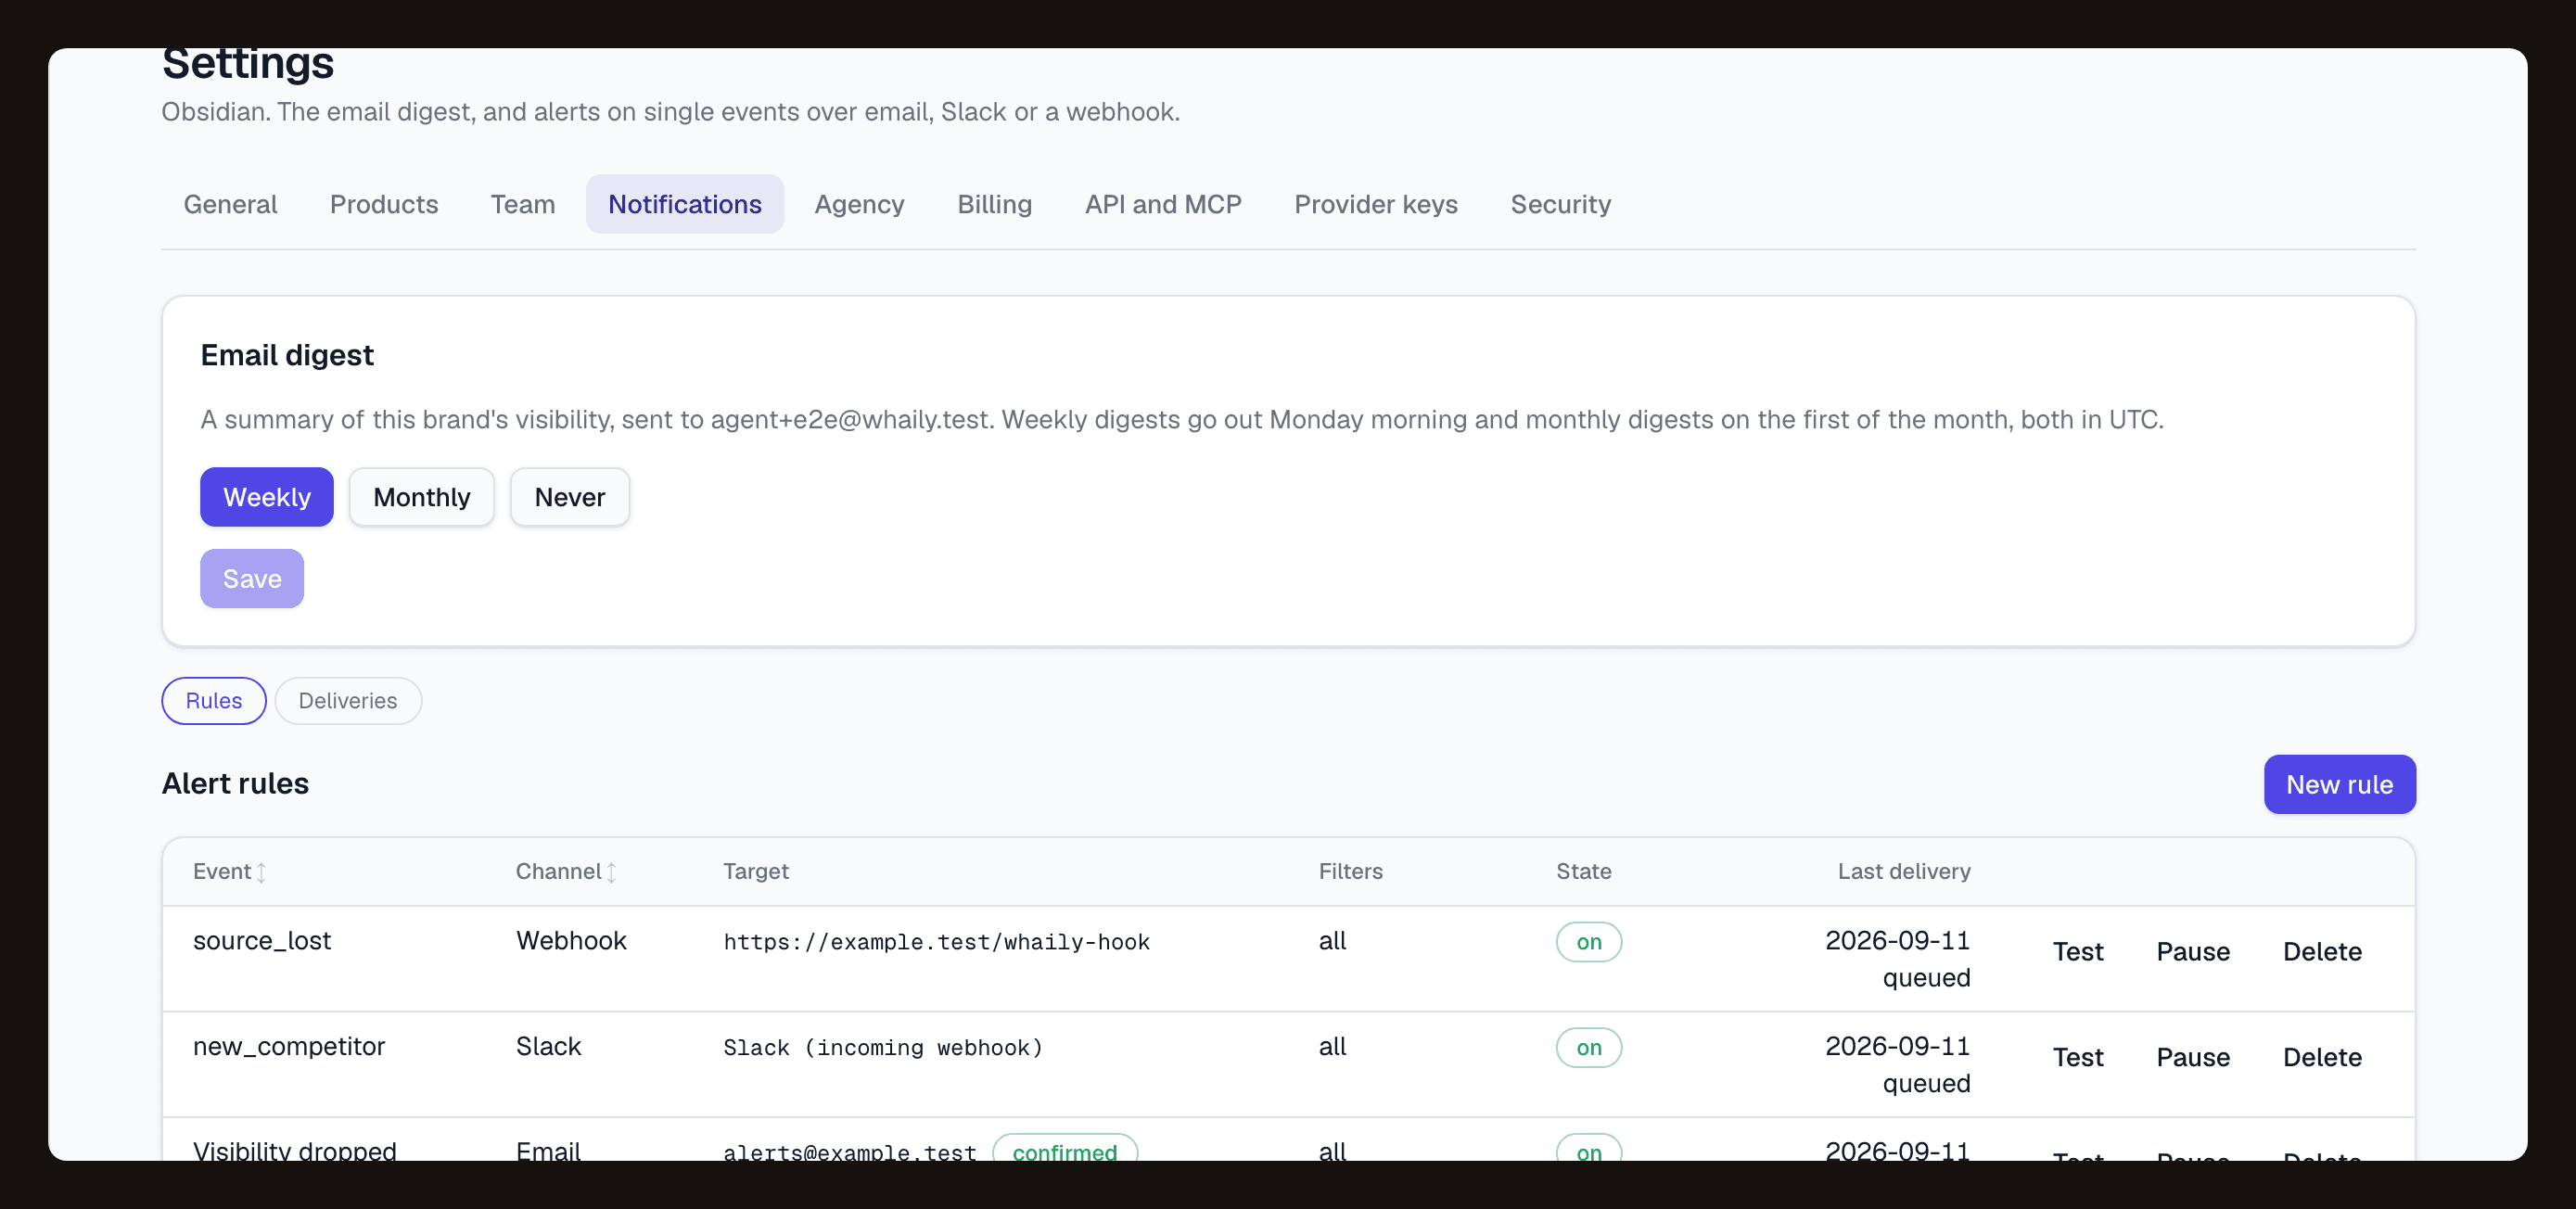
Task: Click Slack (incoming webhook) target
Action: [883, 1048]
